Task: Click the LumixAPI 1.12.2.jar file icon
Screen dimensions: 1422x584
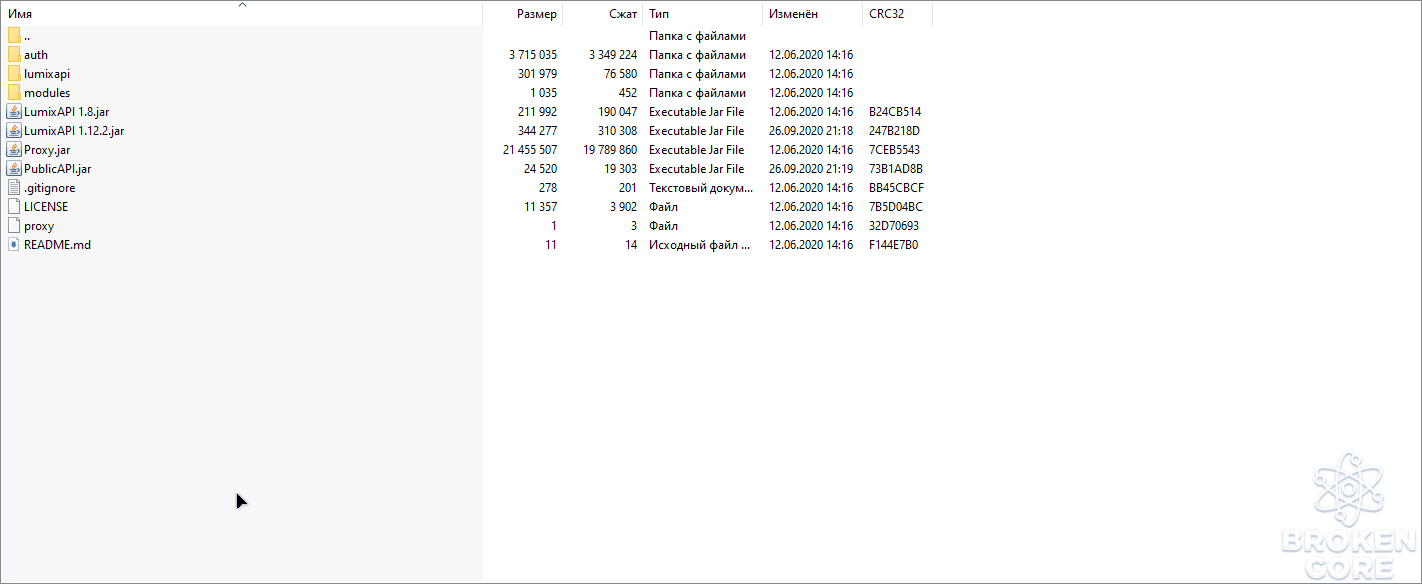Action: [x=14, y=131]
